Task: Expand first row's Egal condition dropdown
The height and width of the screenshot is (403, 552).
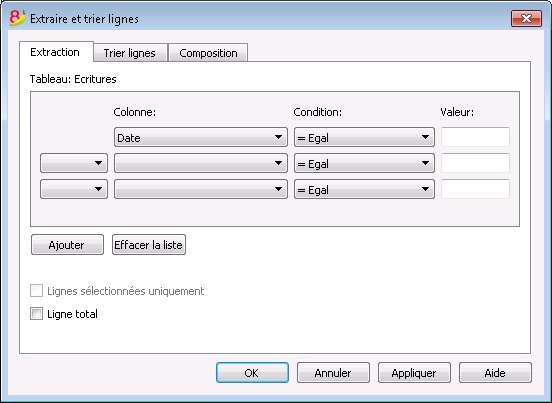Action: [364, 137]
